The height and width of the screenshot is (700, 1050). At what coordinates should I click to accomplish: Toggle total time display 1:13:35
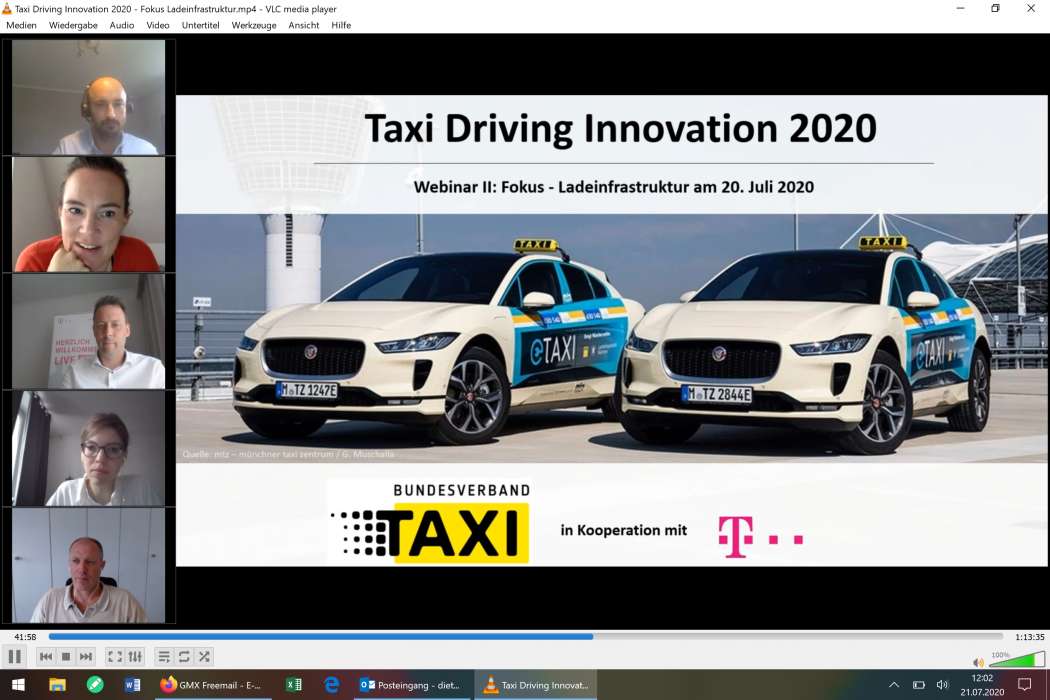(1029, 637)
